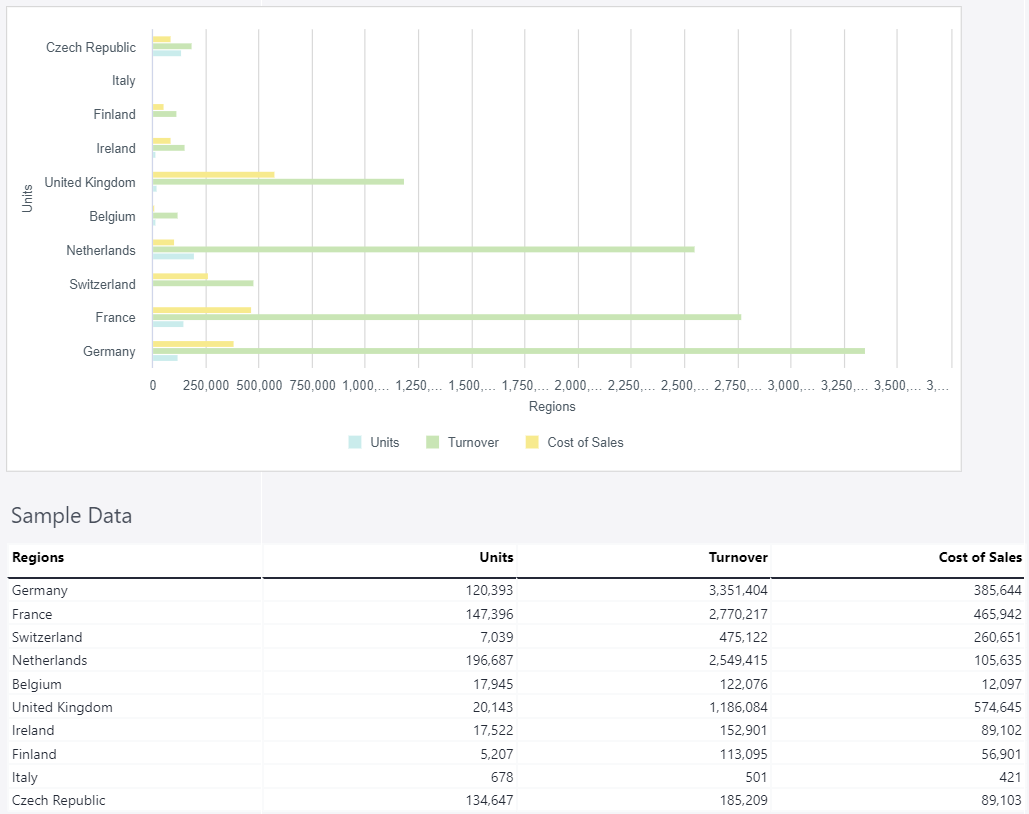Sort table by the Units column header

496,558
